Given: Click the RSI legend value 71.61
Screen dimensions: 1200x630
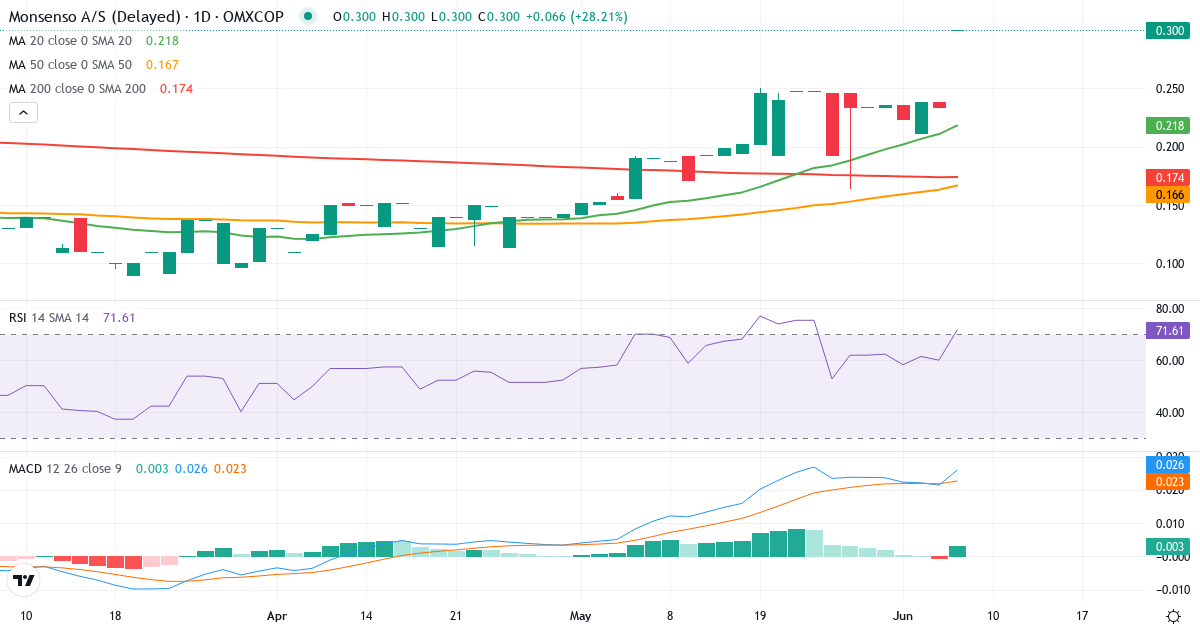Looking at the screenshot, I should point(119,317).
